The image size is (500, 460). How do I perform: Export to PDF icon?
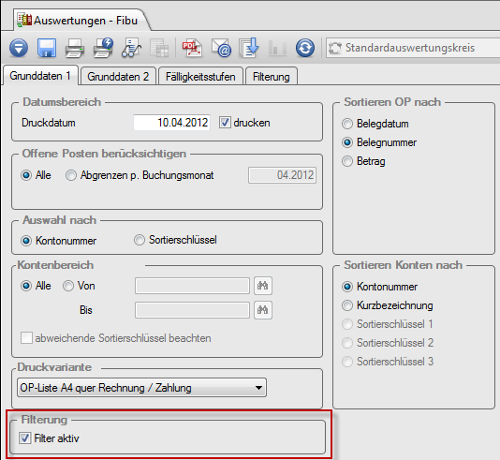(192, 48)
